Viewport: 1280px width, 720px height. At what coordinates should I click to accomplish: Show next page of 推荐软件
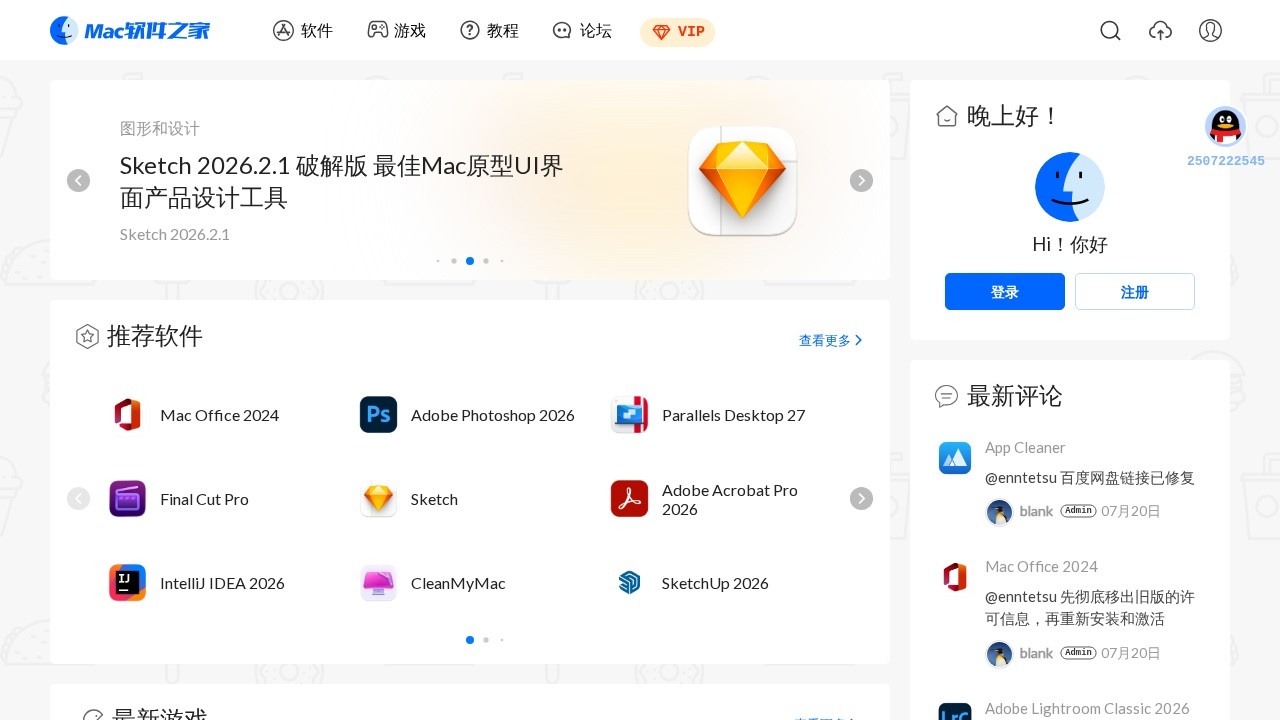861,498
